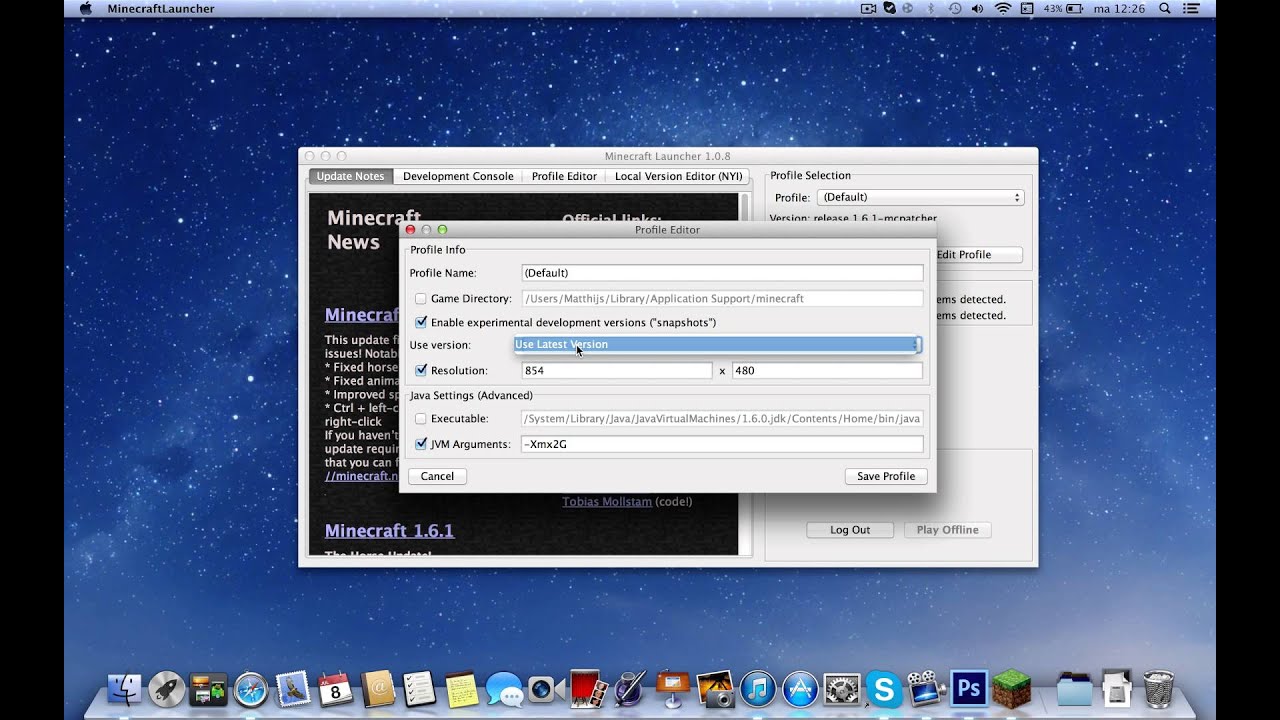Viewport: 1280px width, 720px height.
Task: Open iMovie film camera icon in dock
Action: [x=925, y=688]
